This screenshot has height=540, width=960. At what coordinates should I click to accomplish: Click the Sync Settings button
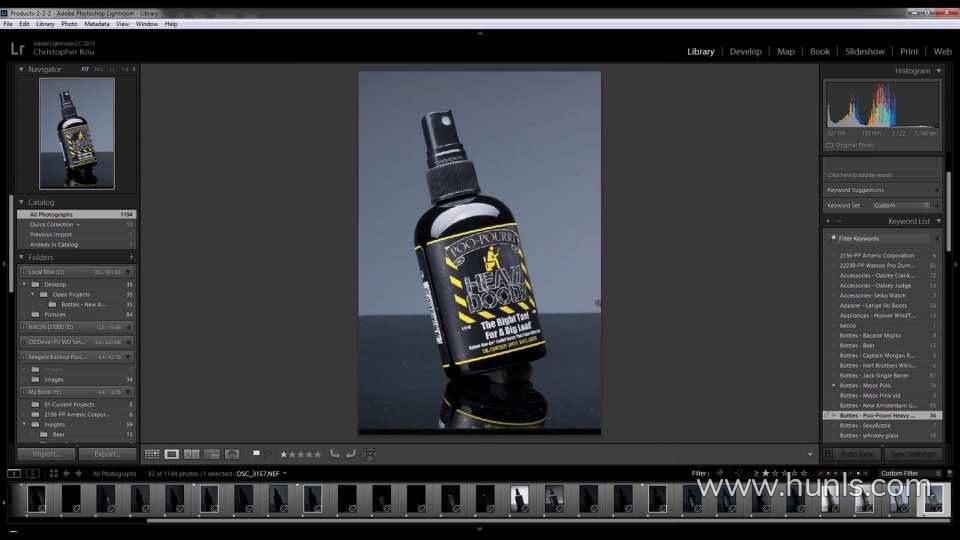[913, 454]
